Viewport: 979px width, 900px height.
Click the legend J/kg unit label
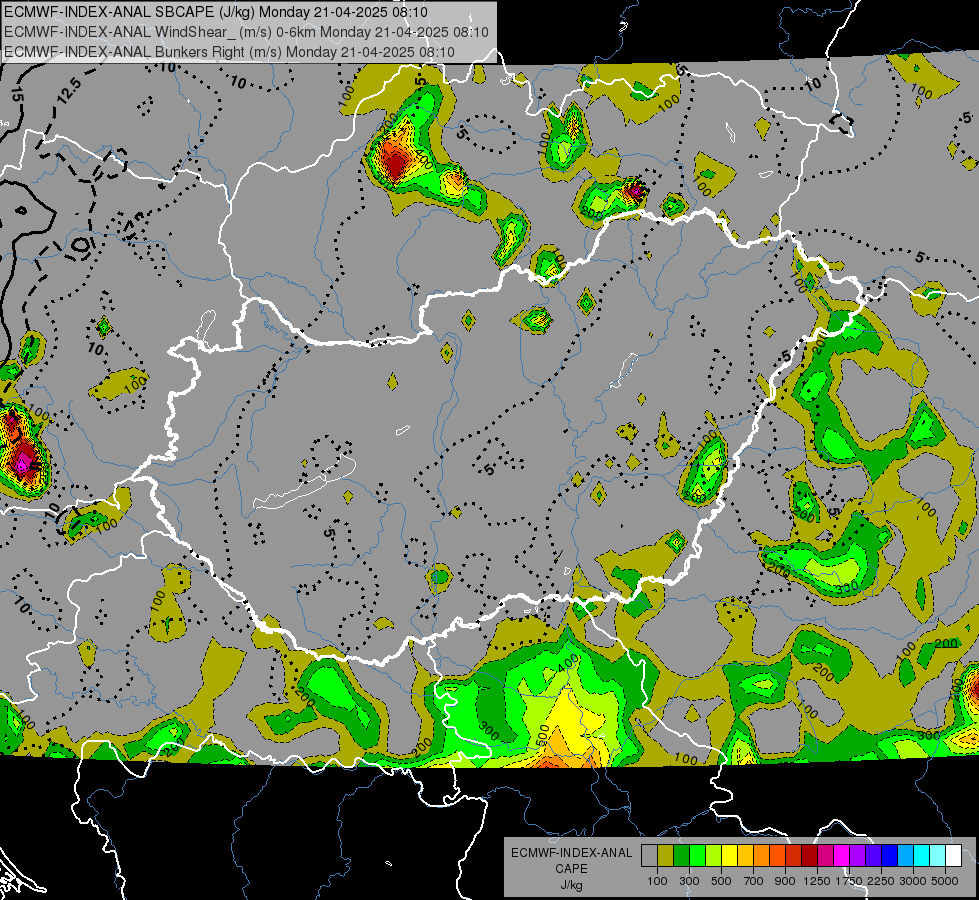click(571, 885)
